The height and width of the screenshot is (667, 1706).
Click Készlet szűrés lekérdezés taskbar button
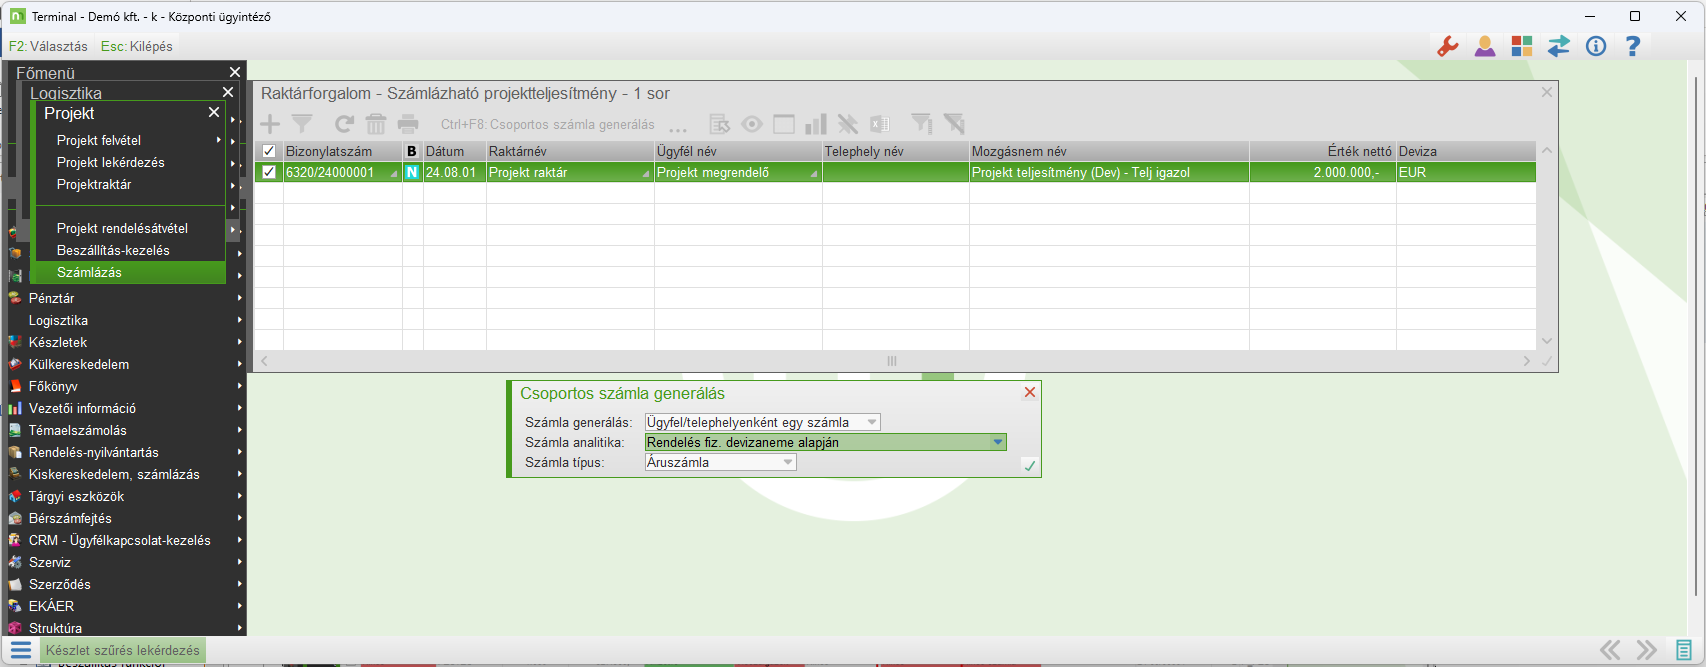tap(123, 650)
